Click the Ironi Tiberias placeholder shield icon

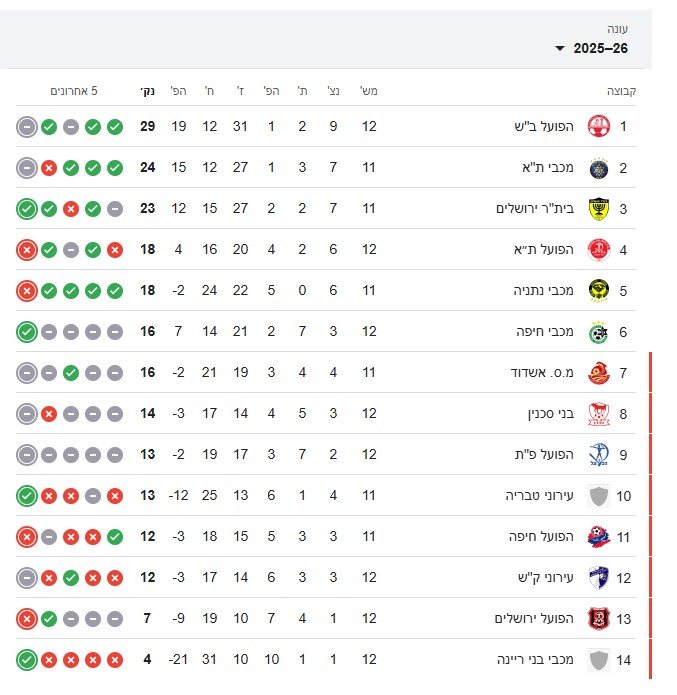pos(599,496)
